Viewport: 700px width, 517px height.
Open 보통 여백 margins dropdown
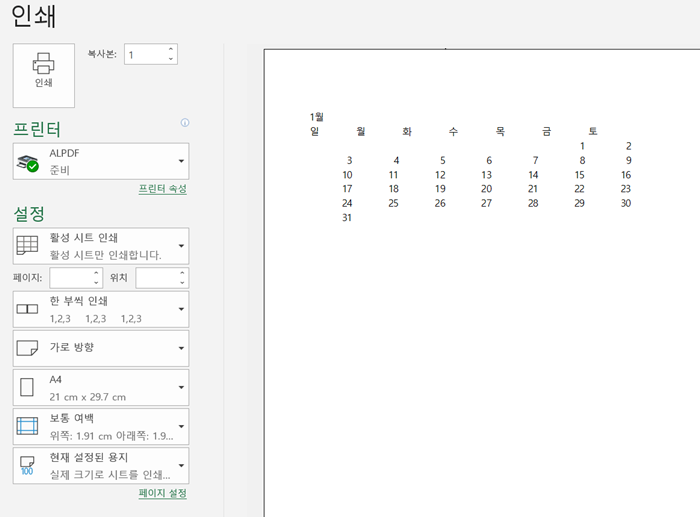point(101,426)
